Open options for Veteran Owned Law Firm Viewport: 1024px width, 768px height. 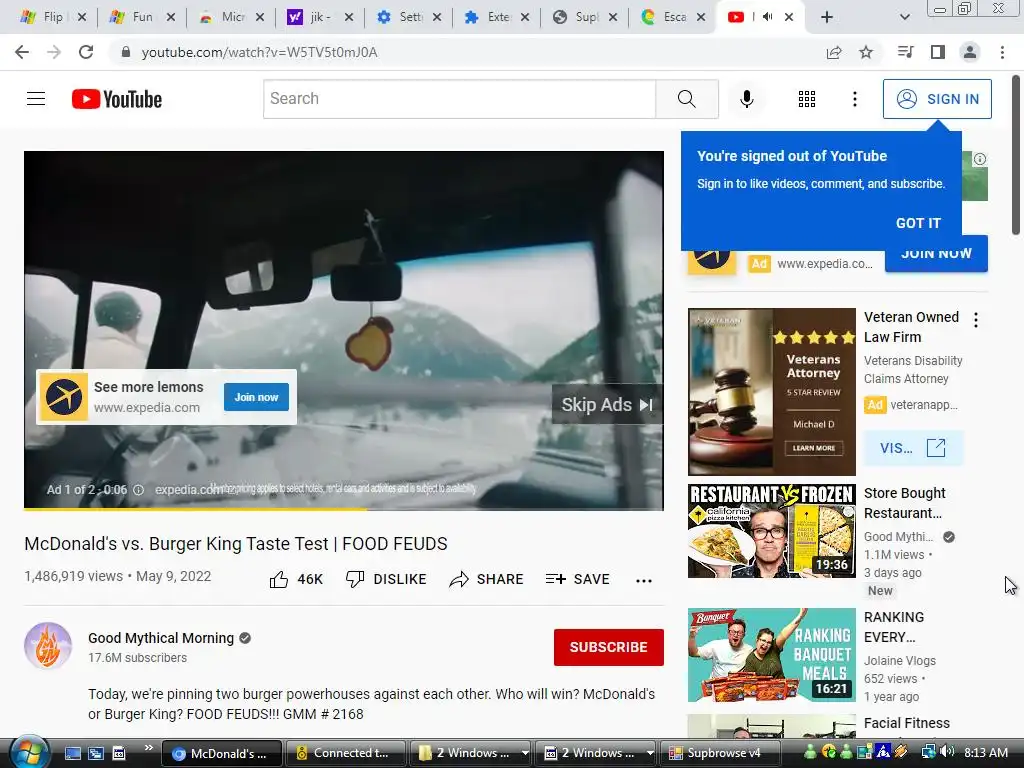pos(976,320)
